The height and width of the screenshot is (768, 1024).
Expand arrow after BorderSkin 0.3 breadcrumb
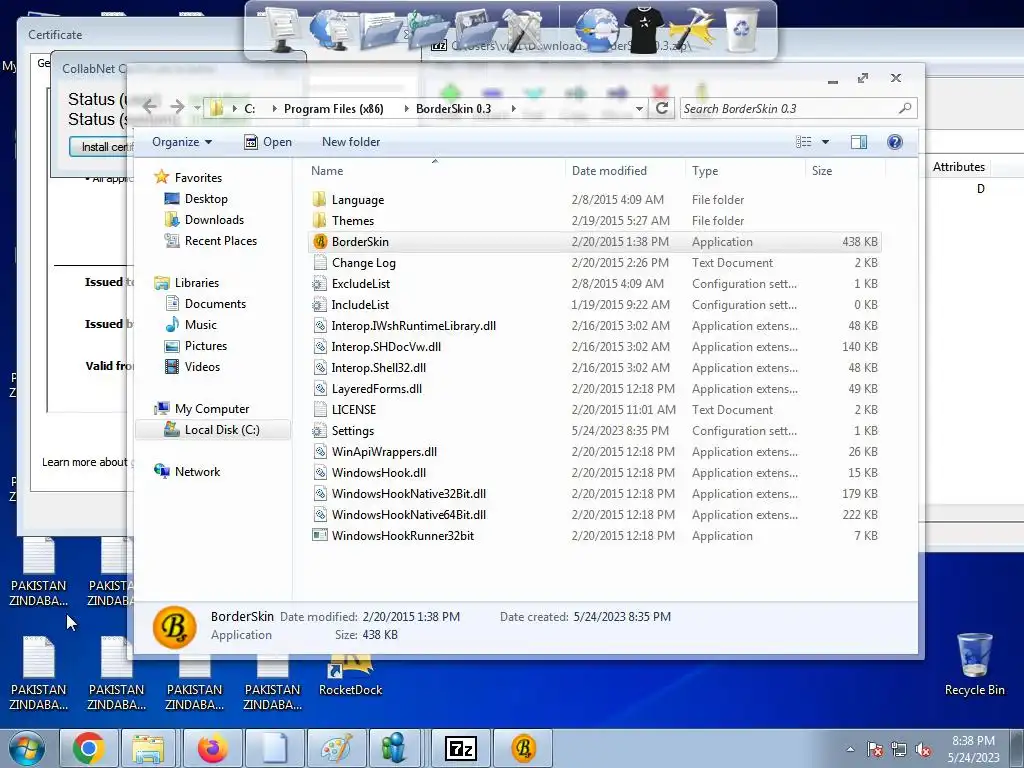click(514, 108)
